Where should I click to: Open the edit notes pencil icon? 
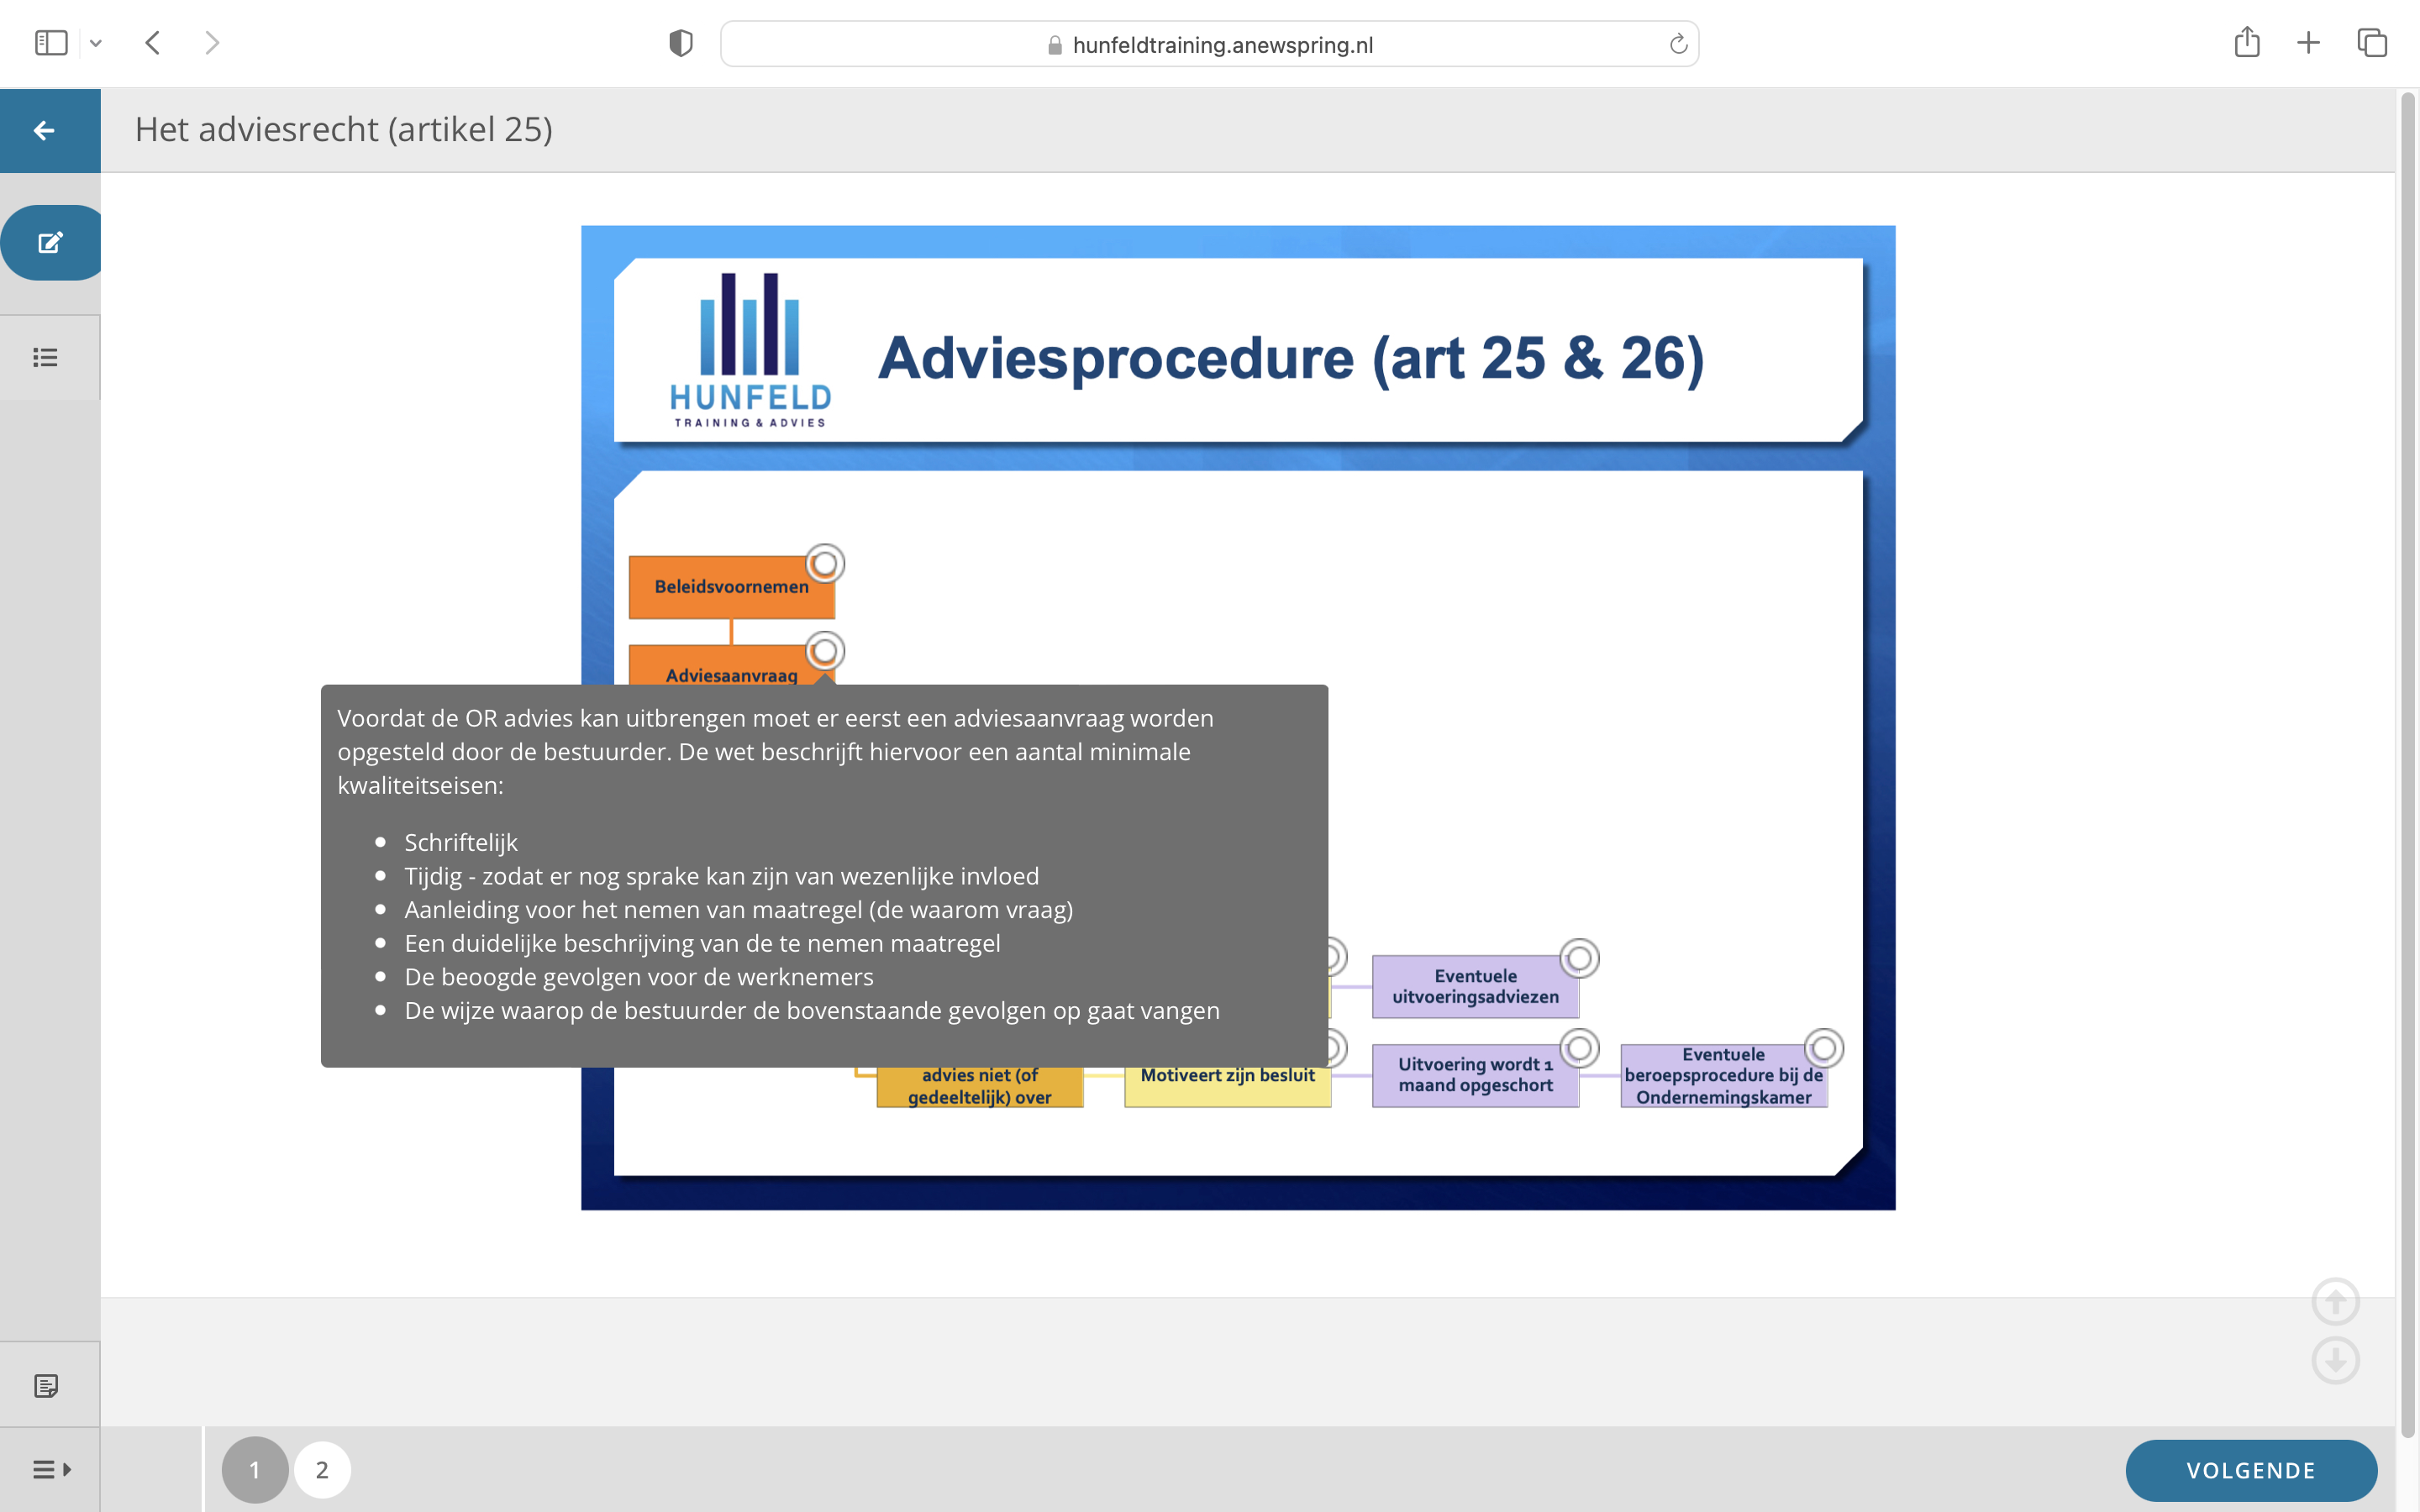[50, 243]
